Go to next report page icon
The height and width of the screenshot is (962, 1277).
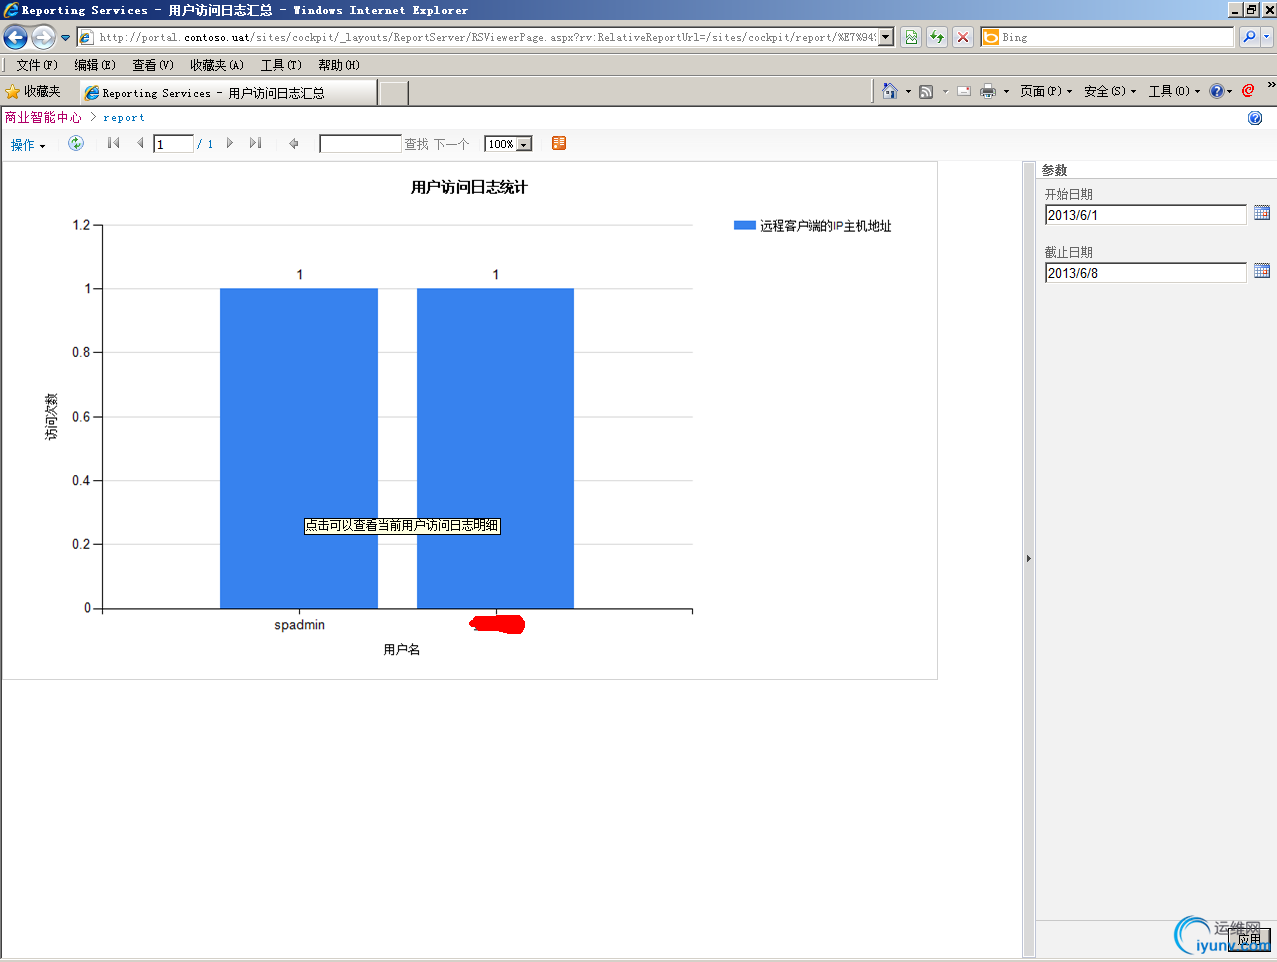click(x=230, y=143)
